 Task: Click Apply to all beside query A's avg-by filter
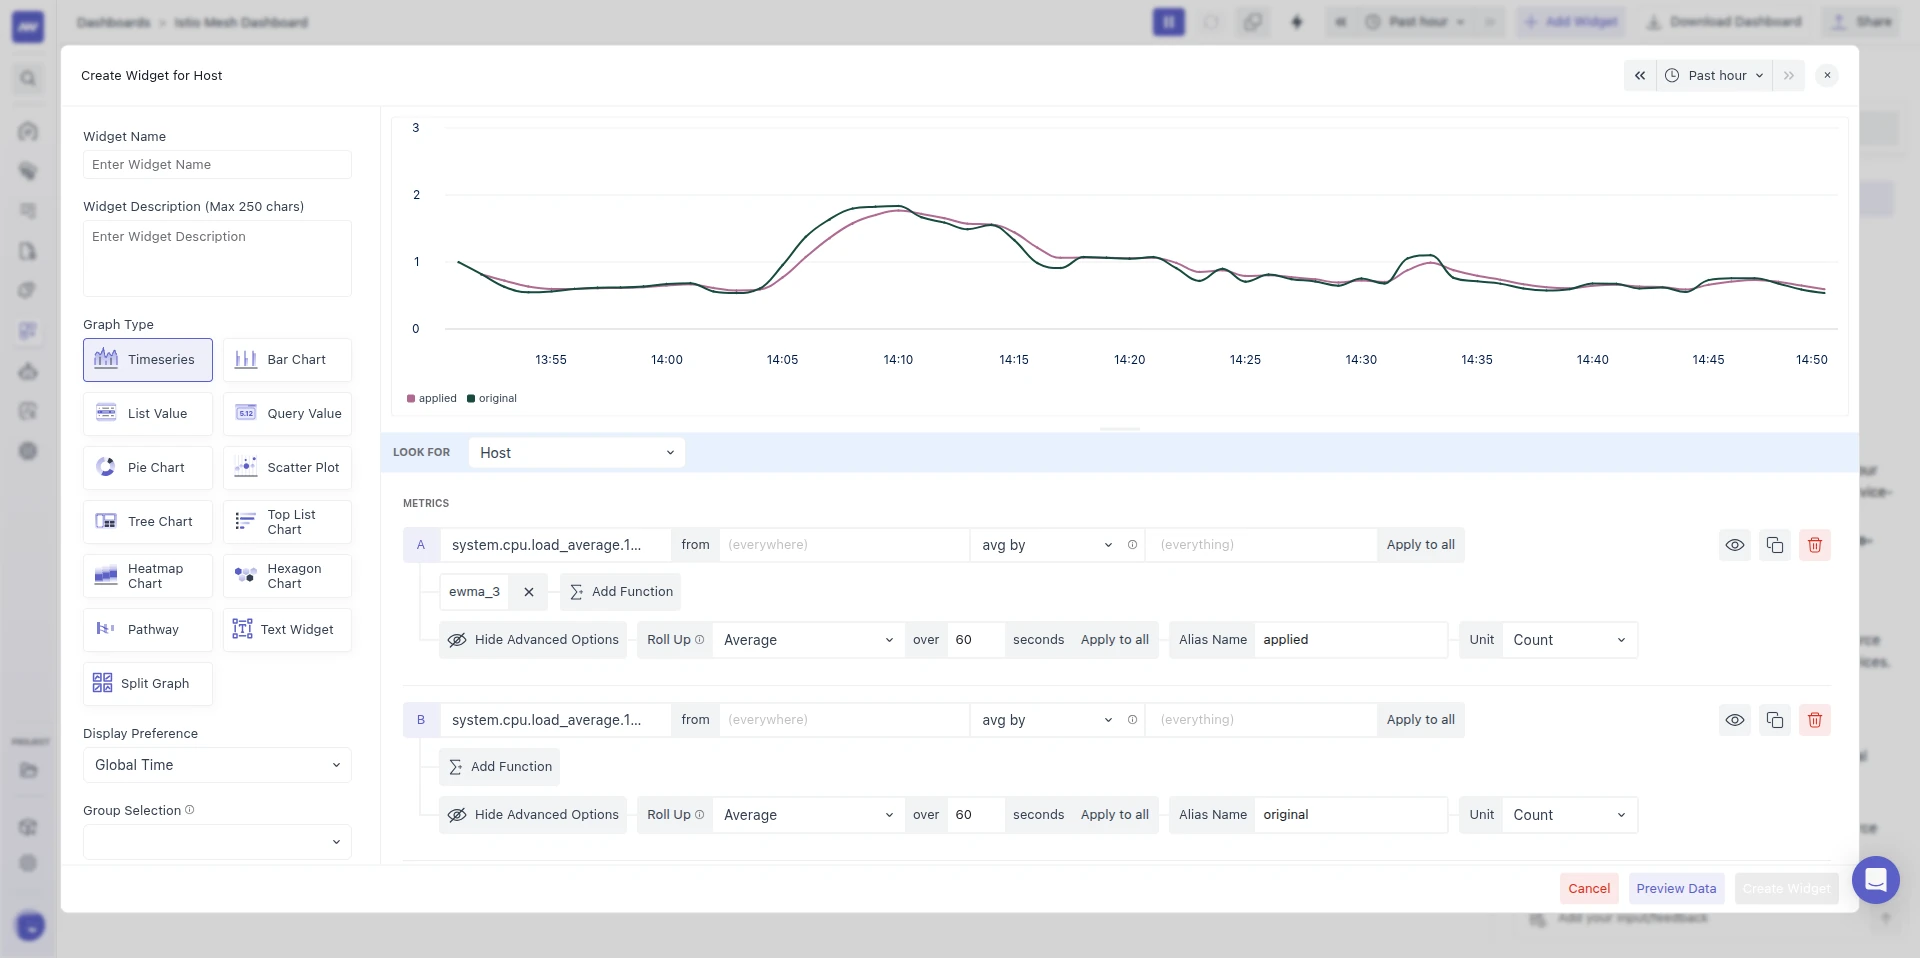coord(1420,545)
